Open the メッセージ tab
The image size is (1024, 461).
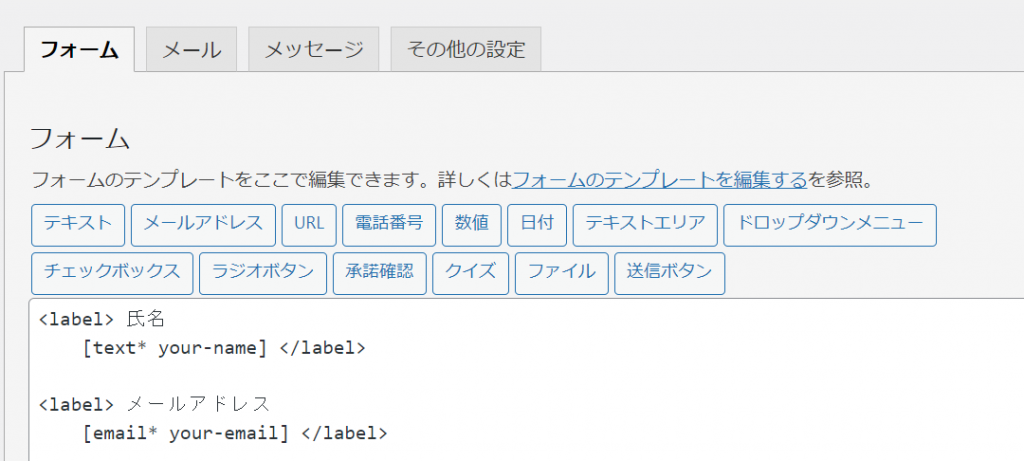pos(313,50)
